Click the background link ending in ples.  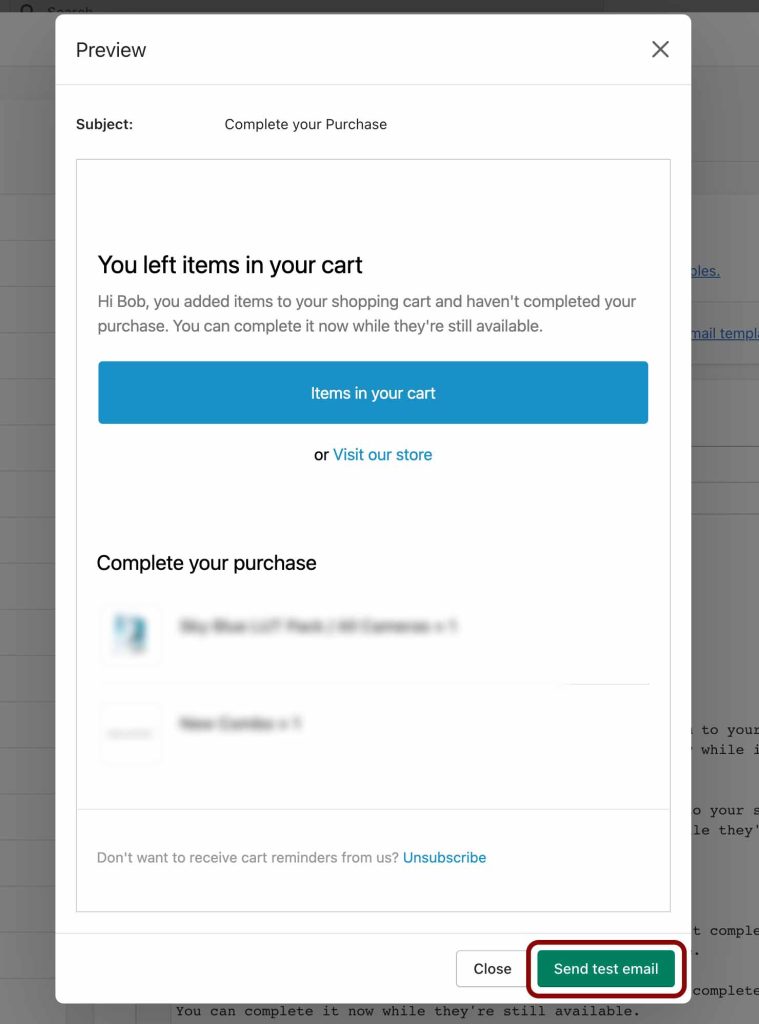click(705, 270)
